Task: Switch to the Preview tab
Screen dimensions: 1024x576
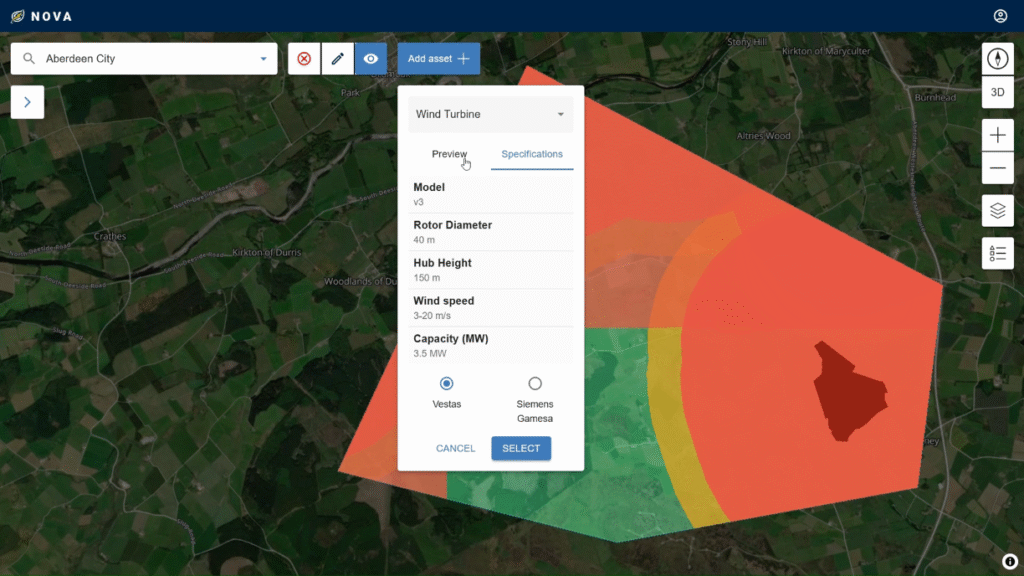Action: point(449,154)
